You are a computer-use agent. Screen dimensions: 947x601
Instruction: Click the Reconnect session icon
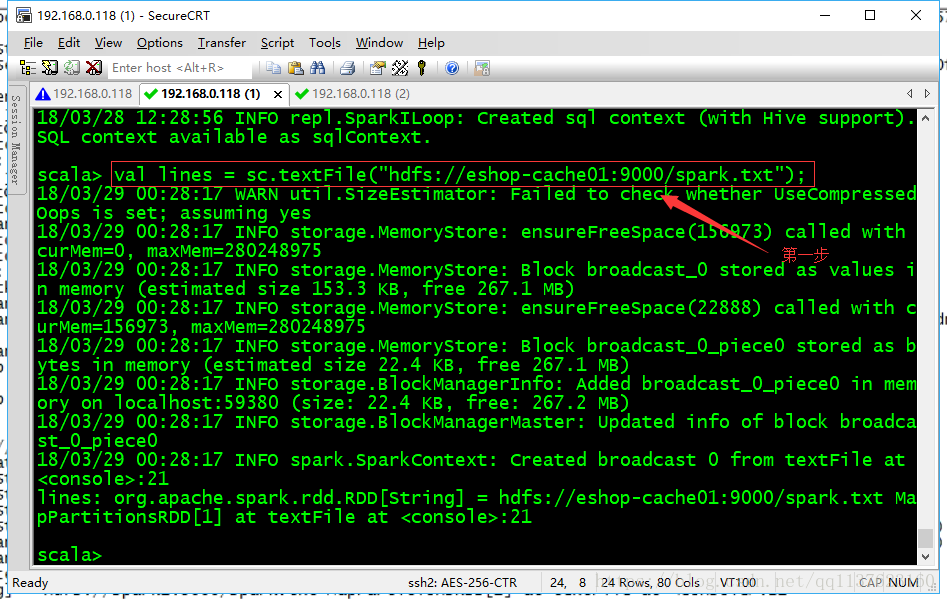[72, 68]
